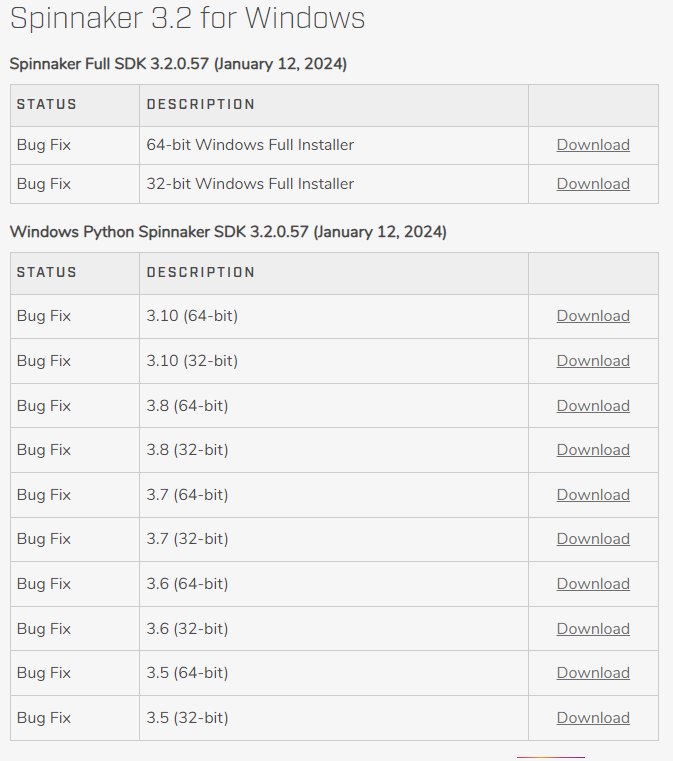Download Python 3.6 (32-bit) SDK
This screenshot has height=761, width=673.
(593, 629)
